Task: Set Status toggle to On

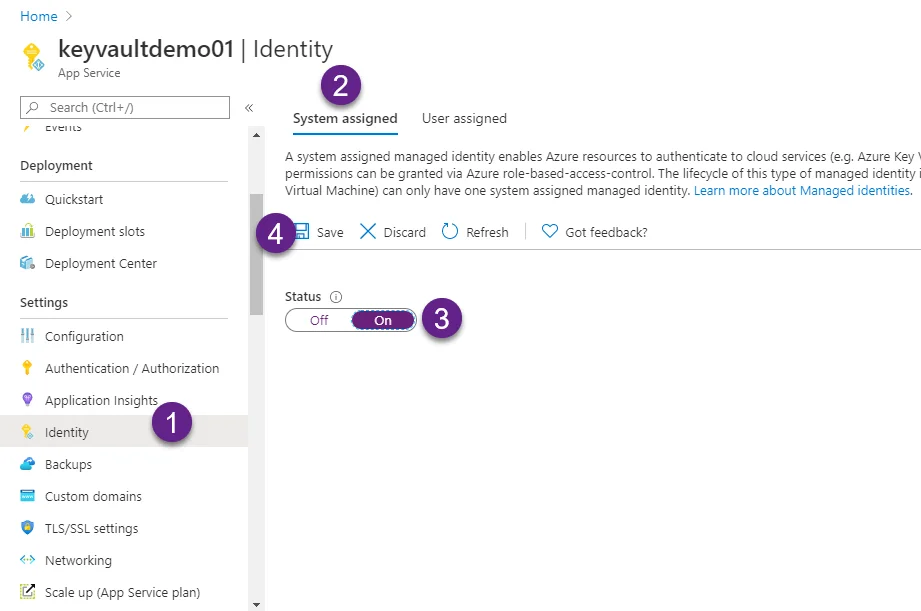Action: coord(383,320)
